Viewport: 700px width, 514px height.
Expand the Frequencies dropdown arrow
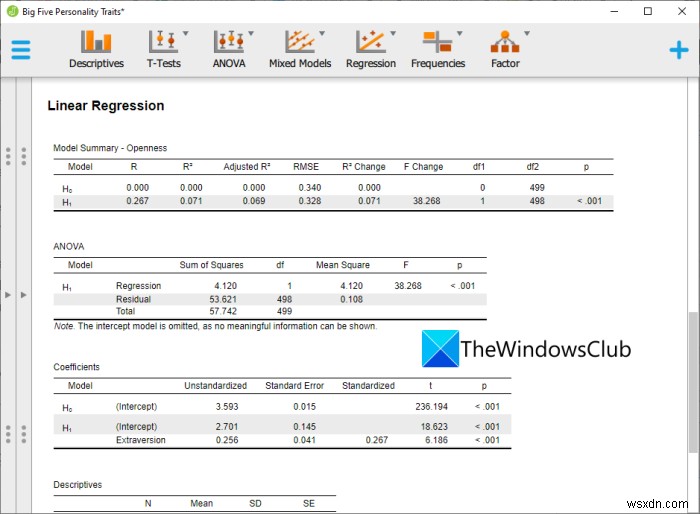click(x=460, y=33)
